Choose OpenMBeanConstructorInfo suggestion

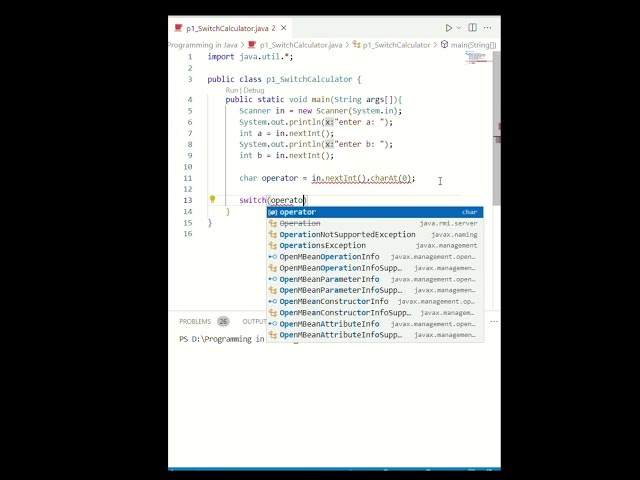click(375, 301)
